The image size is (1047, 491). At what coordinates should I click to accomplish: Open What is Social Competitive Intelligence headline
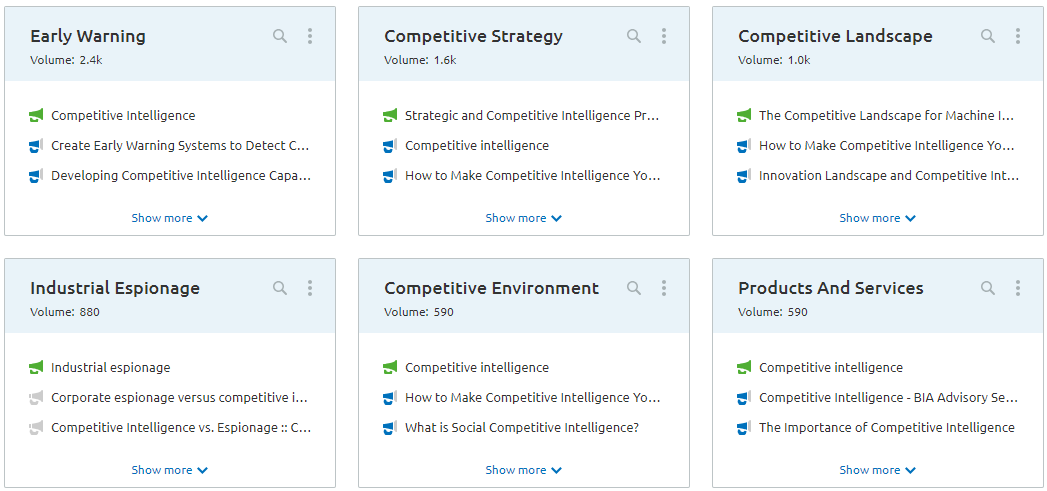pyautogui.click(x=522, y=428)
